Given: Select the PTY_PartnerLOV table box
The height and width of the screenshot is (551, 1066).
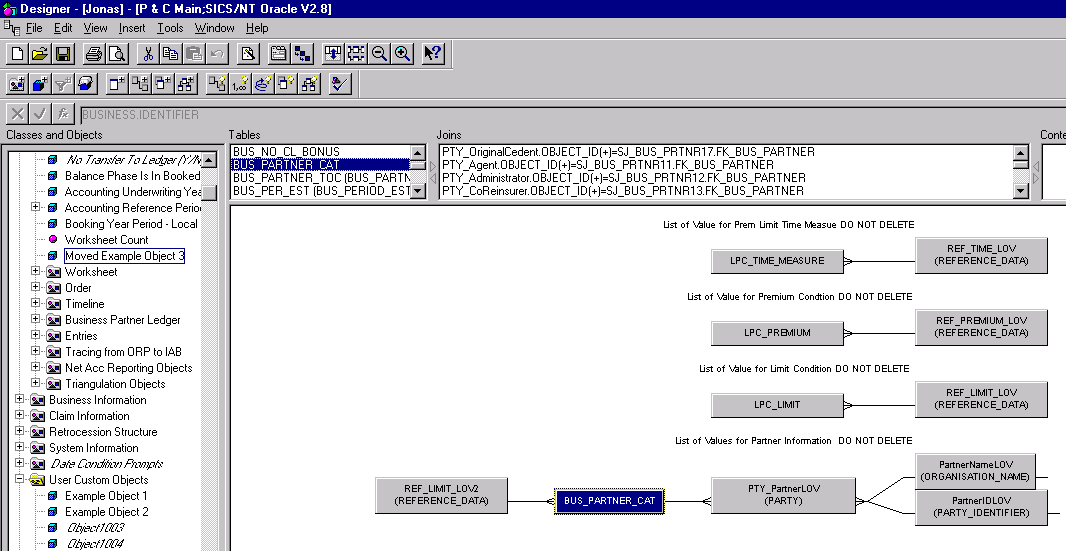Looking at the screenshot, I should click(x=782, y=494).
